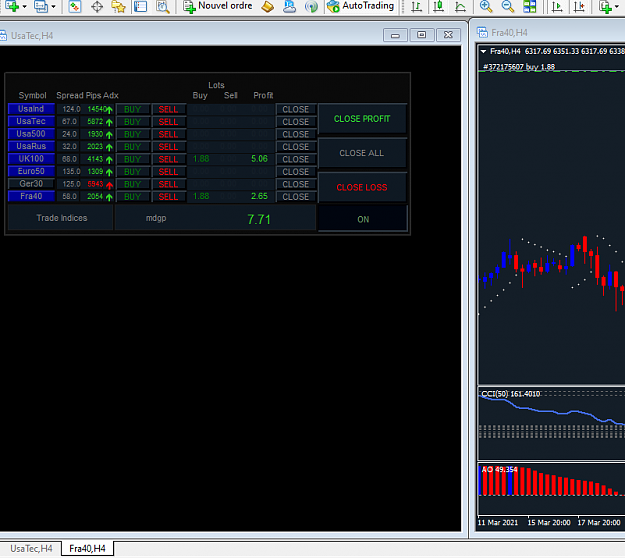Restore the UsaTec,H4 chart window
Viewport: 625px width, 558px height.
click(421, 35)
